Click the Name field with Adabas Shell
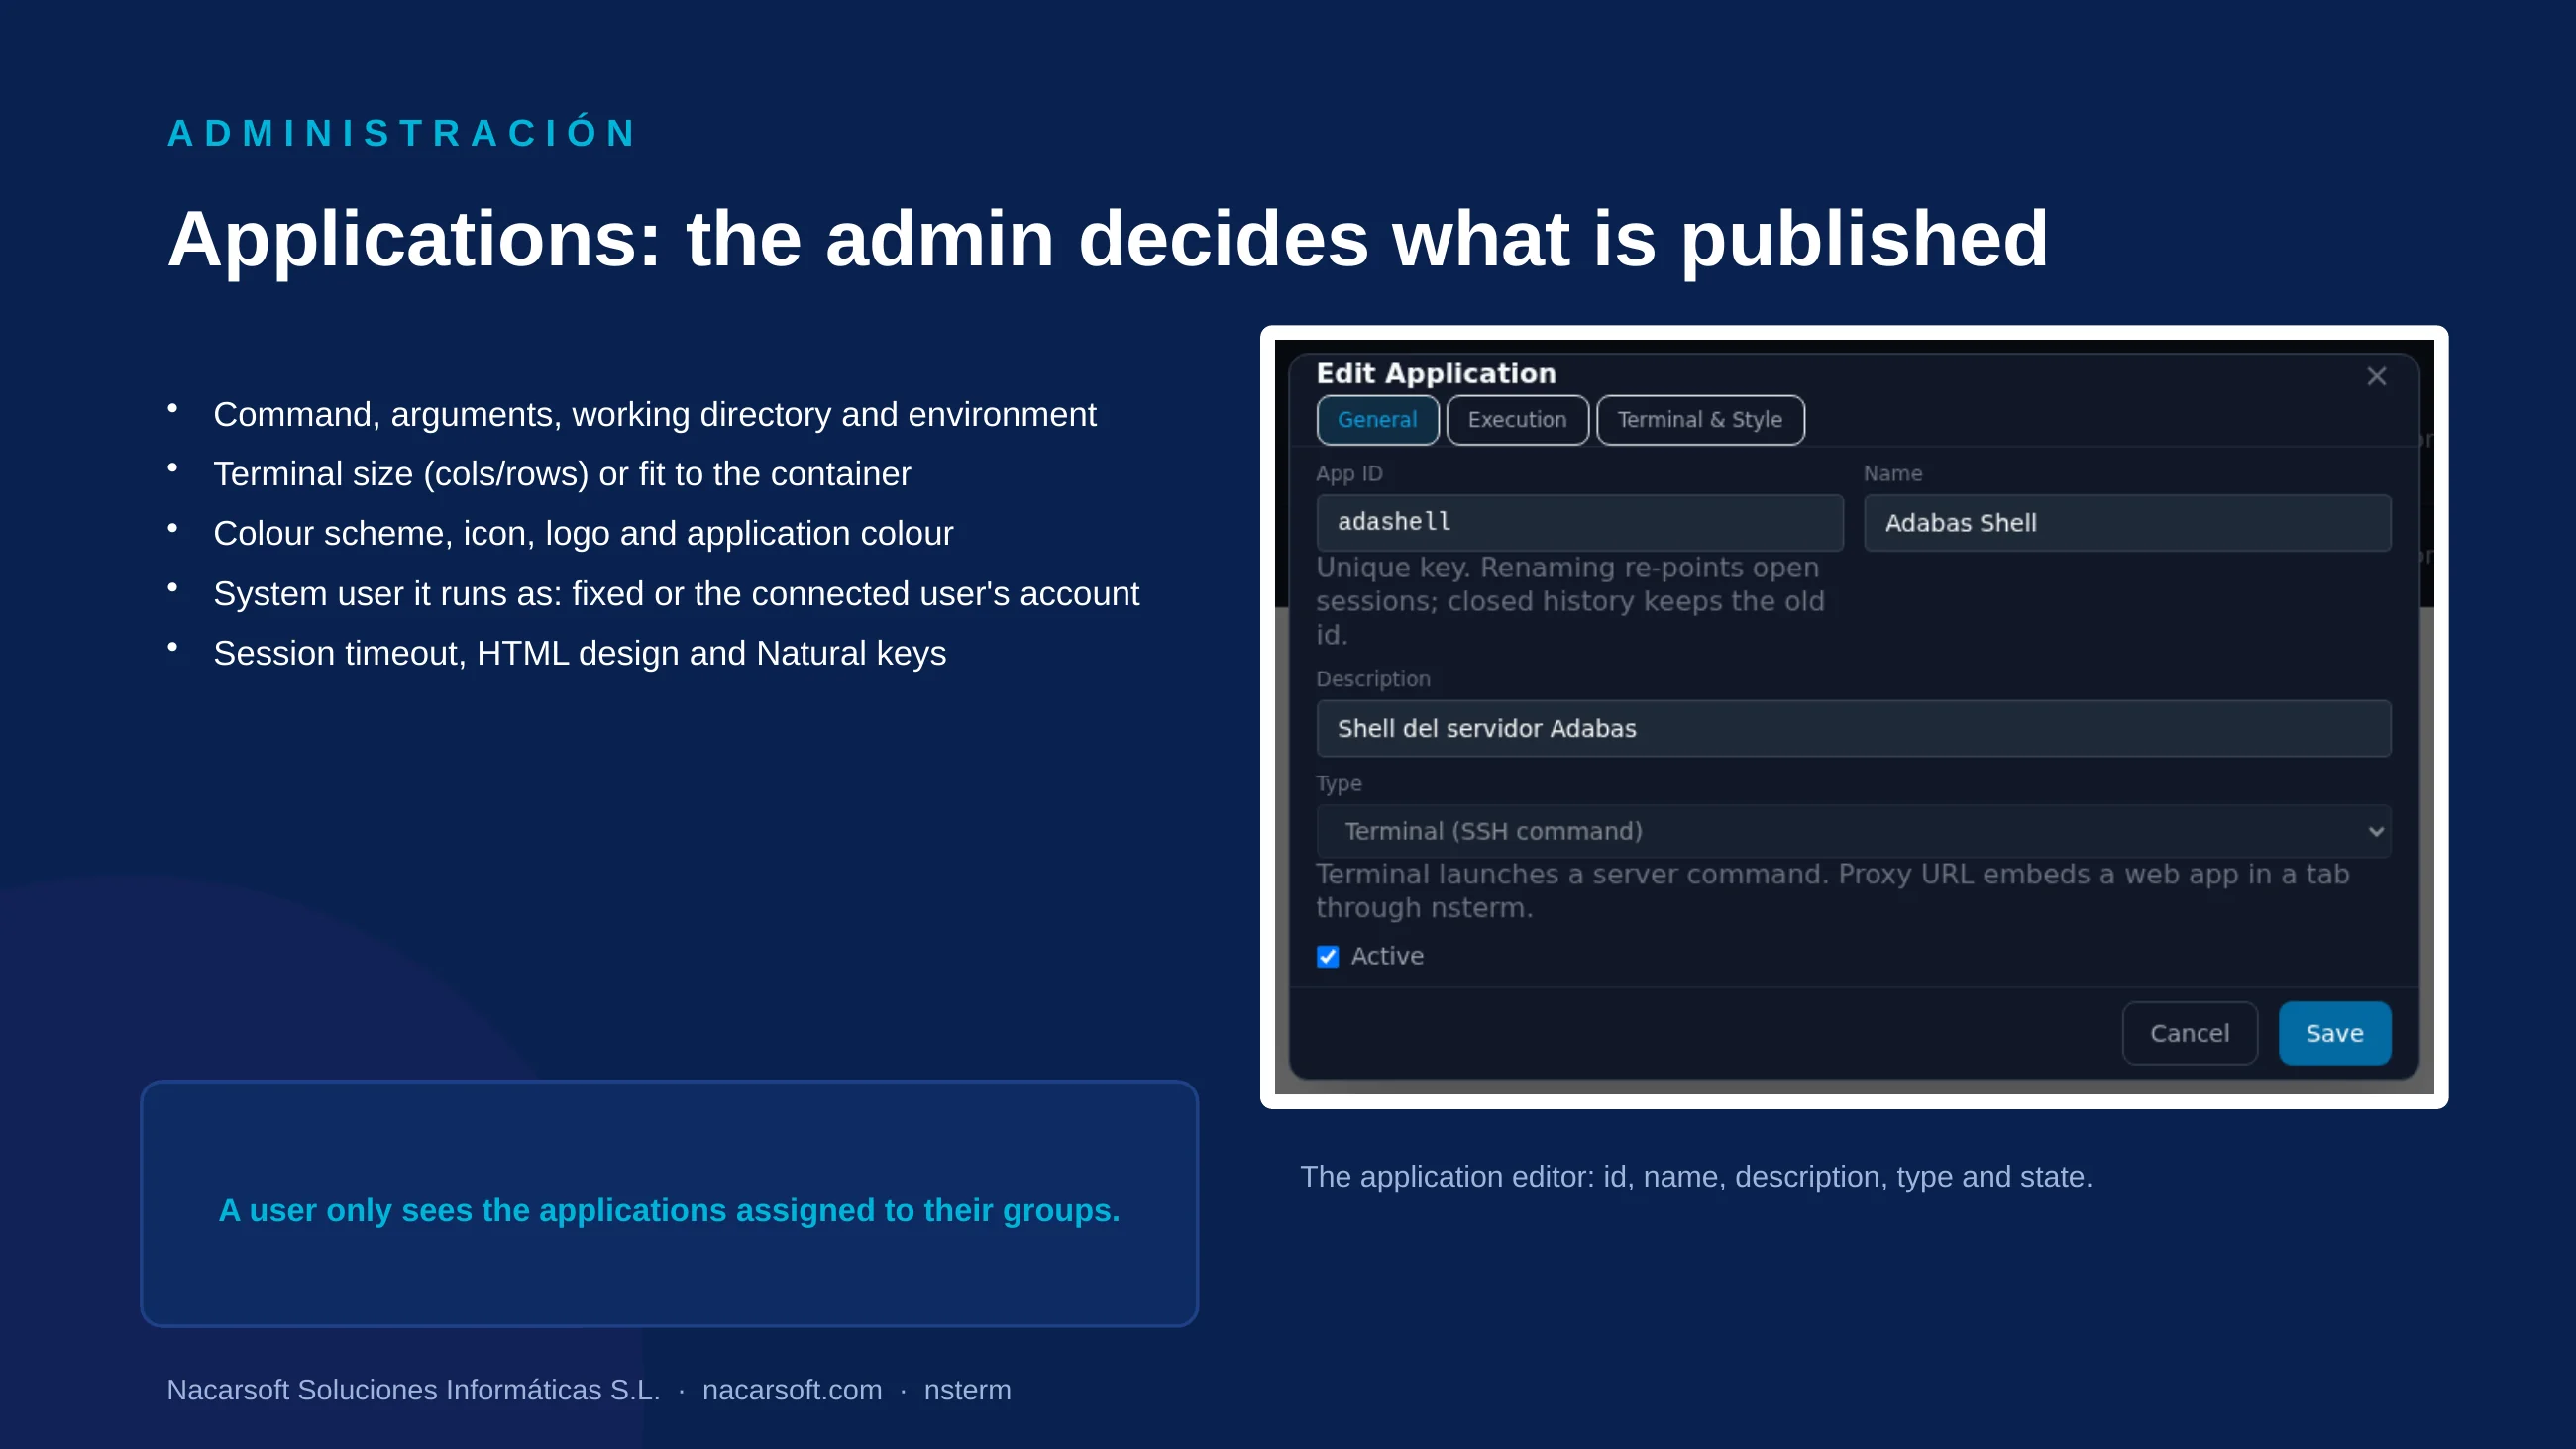 pos(2127,522)
